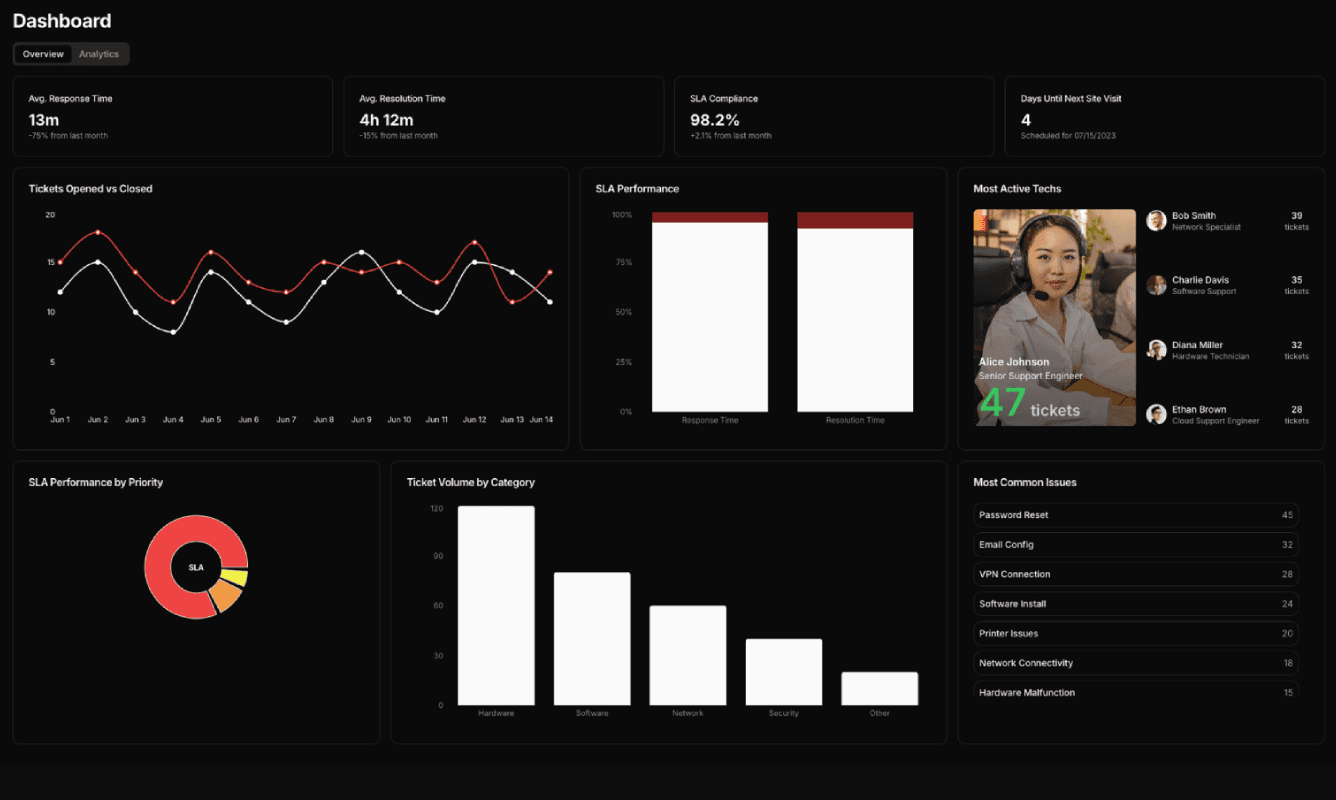Click Bob Smith's profile avatar

point(1155,220)
